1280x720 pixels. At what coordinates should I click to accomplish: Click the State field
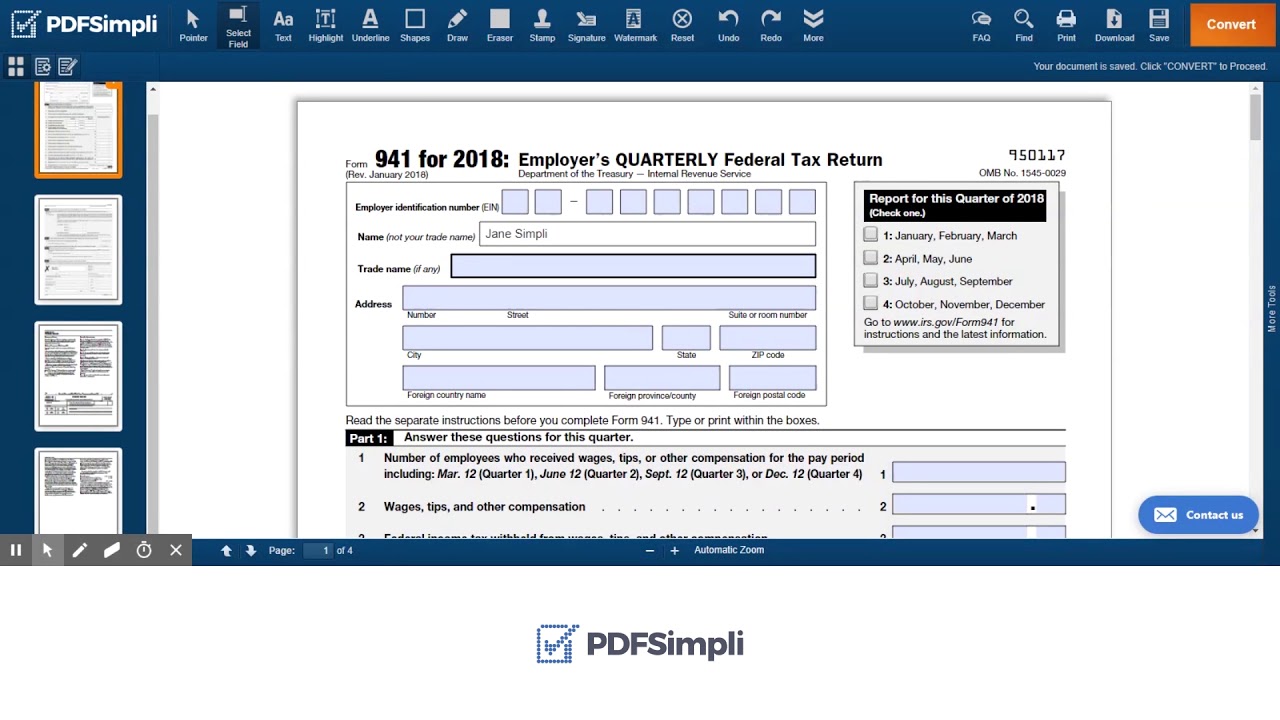pyautogui.click(x=686, y=338)
